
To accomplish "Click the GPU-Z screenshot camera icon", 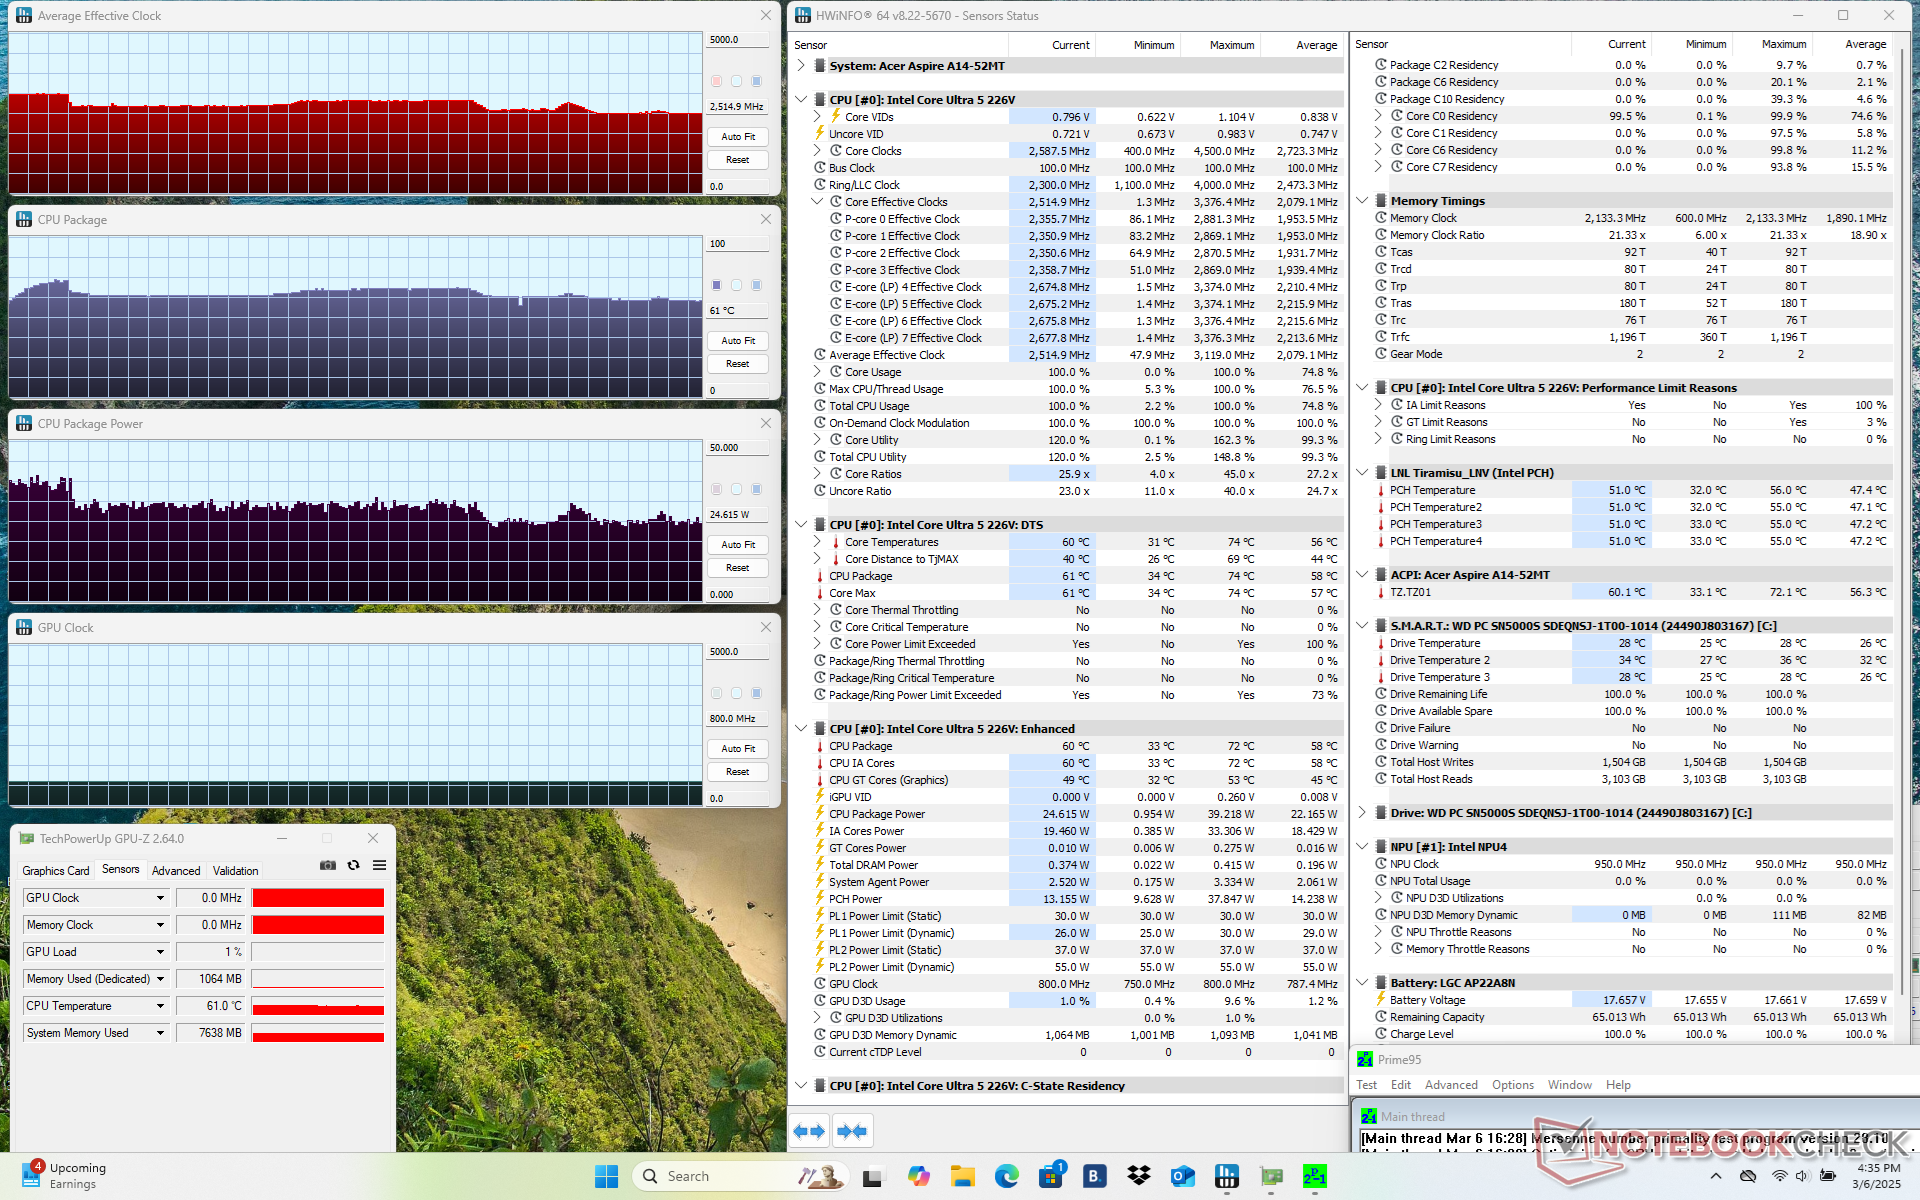I will [327, 865].
